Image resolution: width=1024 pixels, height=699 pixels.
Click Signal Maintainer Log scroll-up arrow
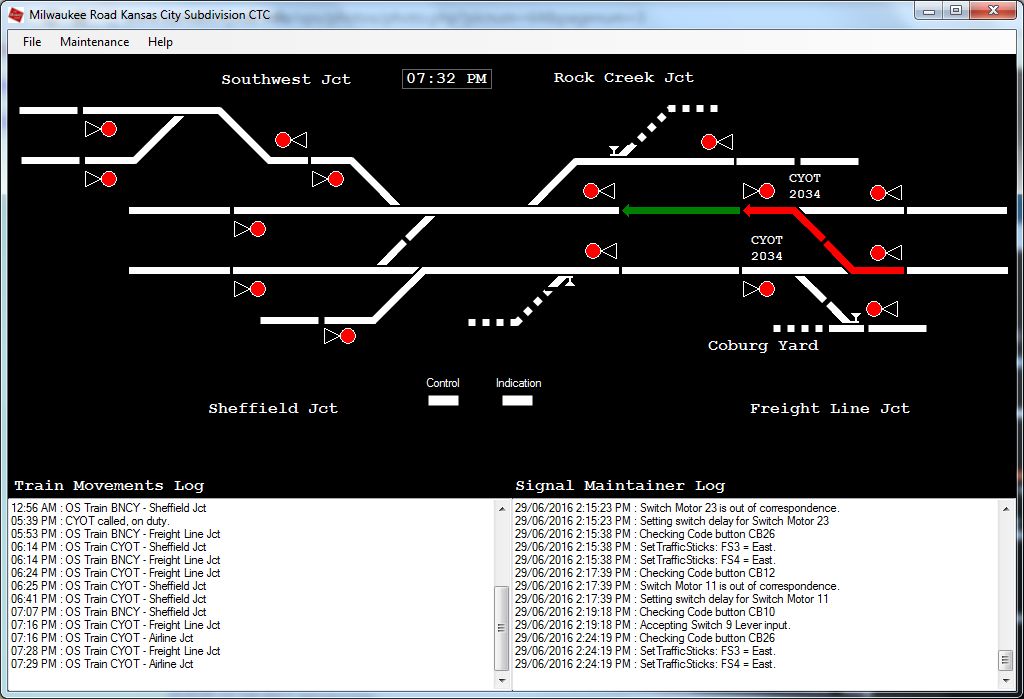(1006, 508)
